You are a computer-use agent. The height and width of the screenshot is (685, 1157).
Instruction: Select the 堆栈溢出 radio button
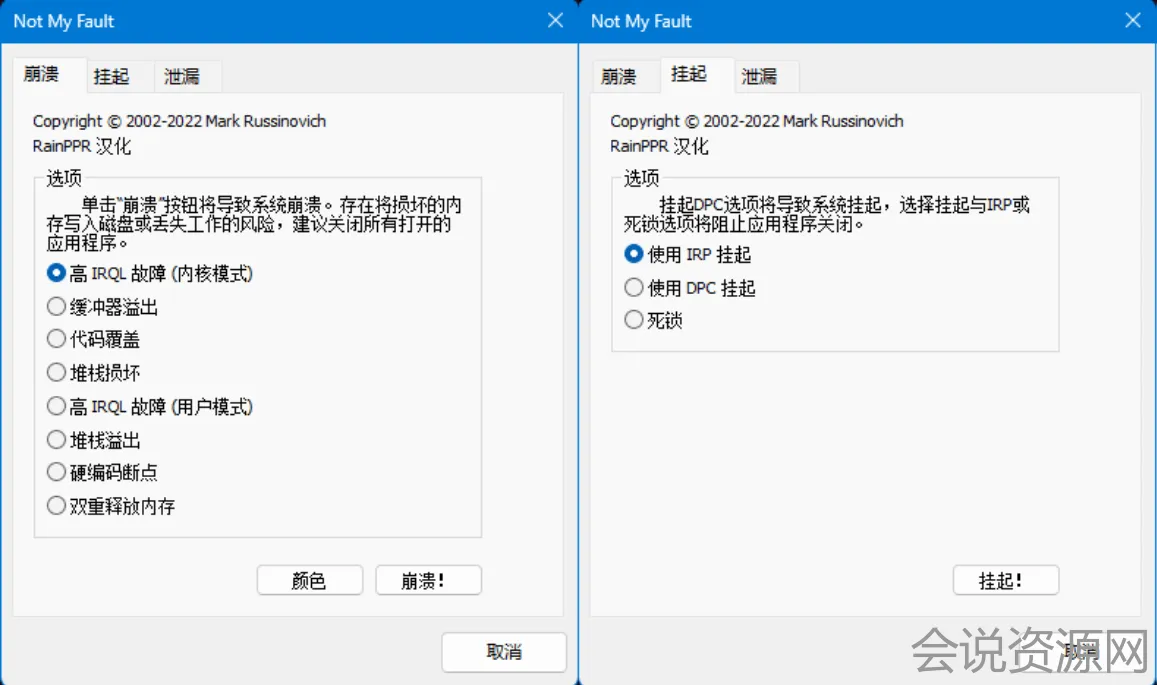pos(57,440)
